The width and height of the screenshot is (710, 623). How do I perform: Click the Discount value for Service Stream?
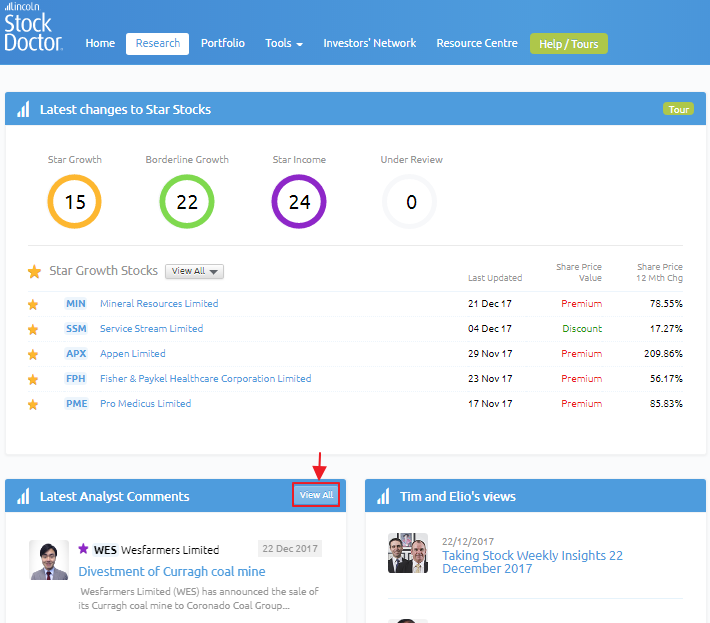582,328
